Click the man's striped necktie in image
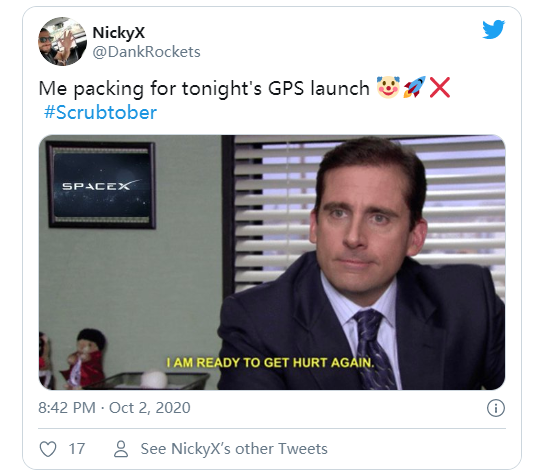This screenshot has width=544, height=476. click(x=373, y=349)
